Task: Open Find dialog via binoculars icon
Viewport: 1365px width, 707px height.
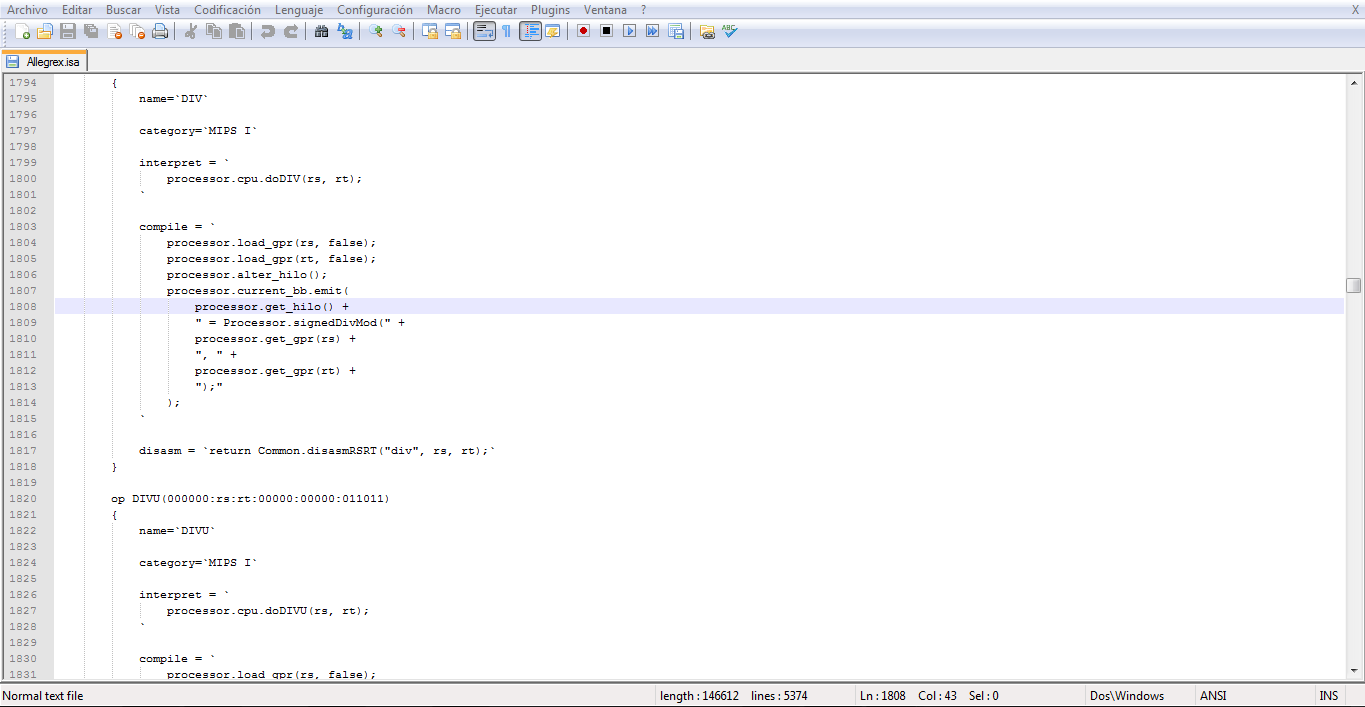Action: [x=321, y=31]
